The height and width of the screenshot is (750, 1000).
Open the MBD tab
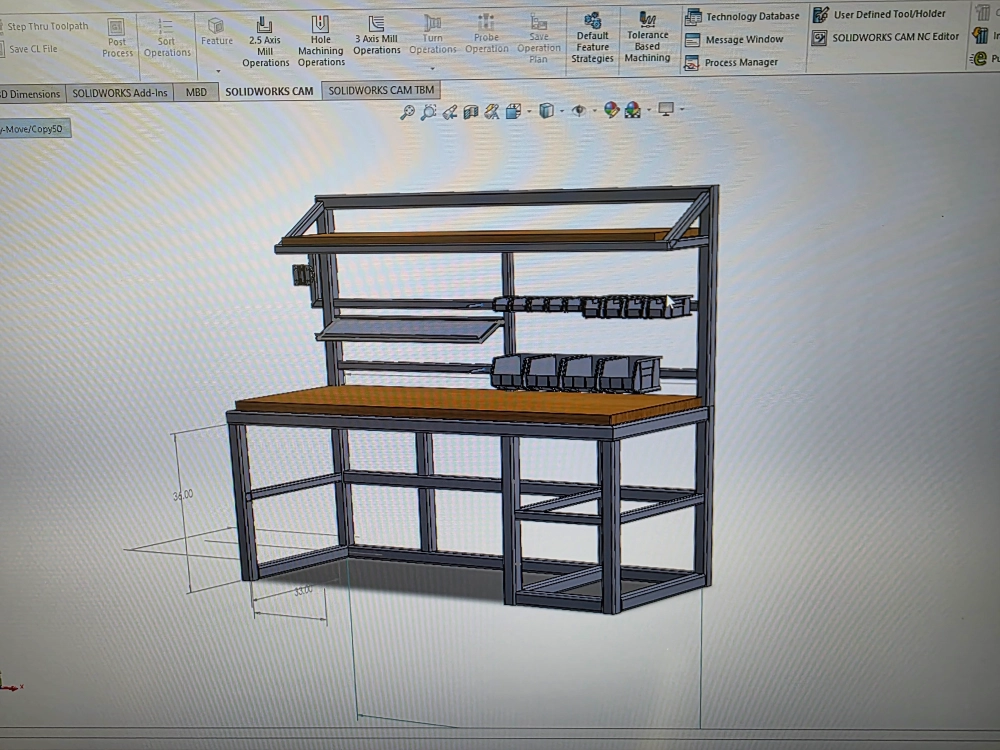(x=196, y=92)
